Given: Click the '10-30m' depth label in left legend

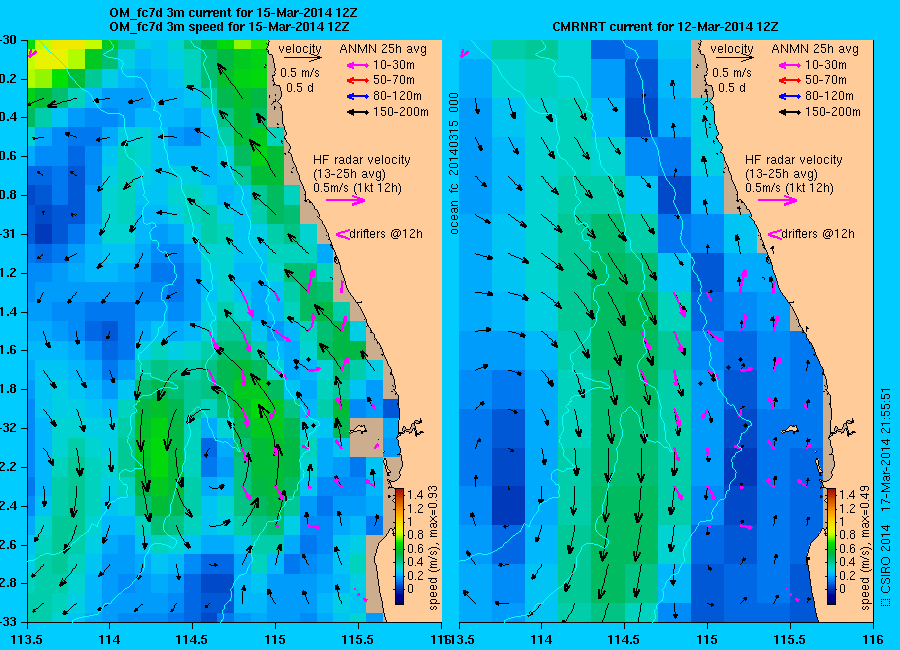Looking at the screenshot, I should pyautogui.click(x=394, y=65).
